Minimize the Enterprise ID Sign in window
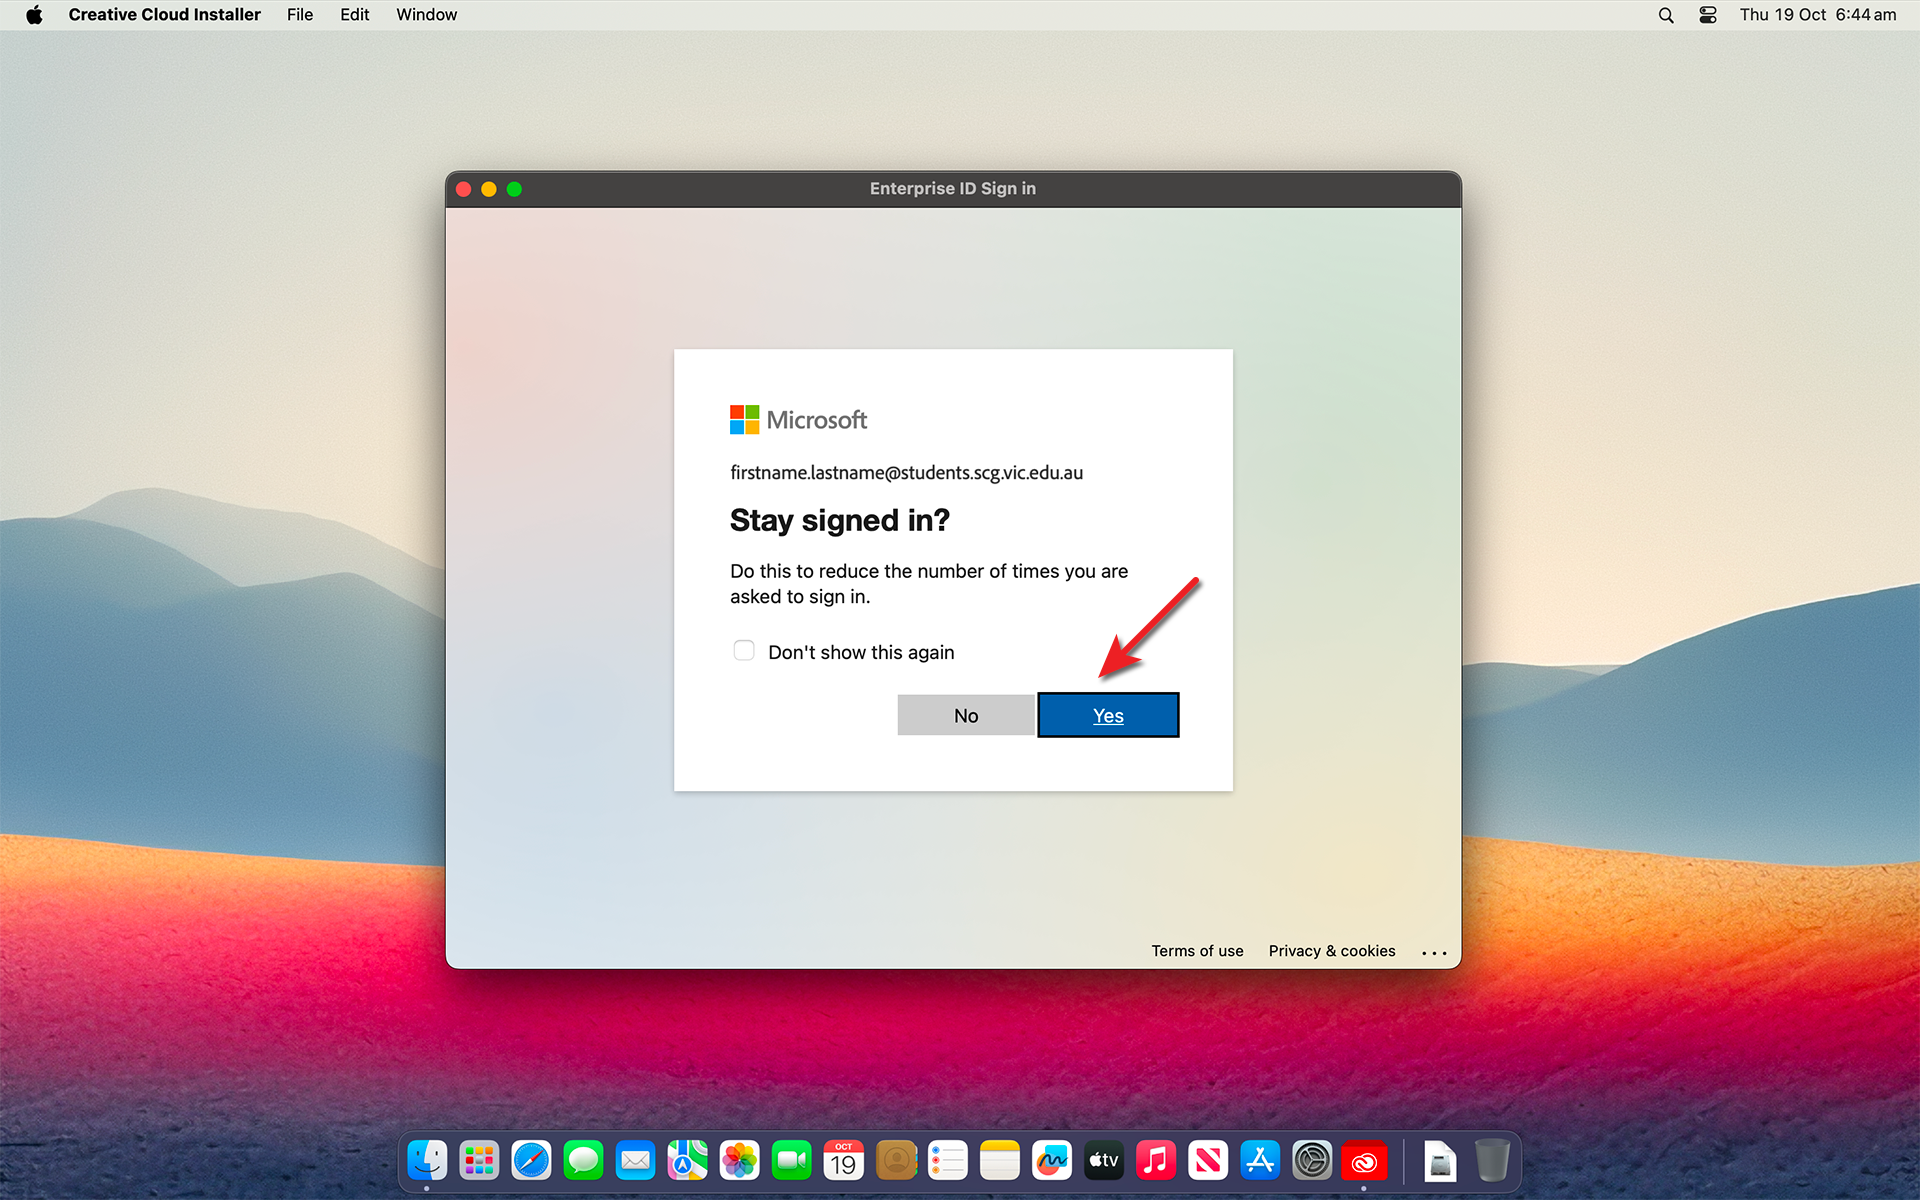This screenshot has height=1200, width=1920. tap(489, 189)
